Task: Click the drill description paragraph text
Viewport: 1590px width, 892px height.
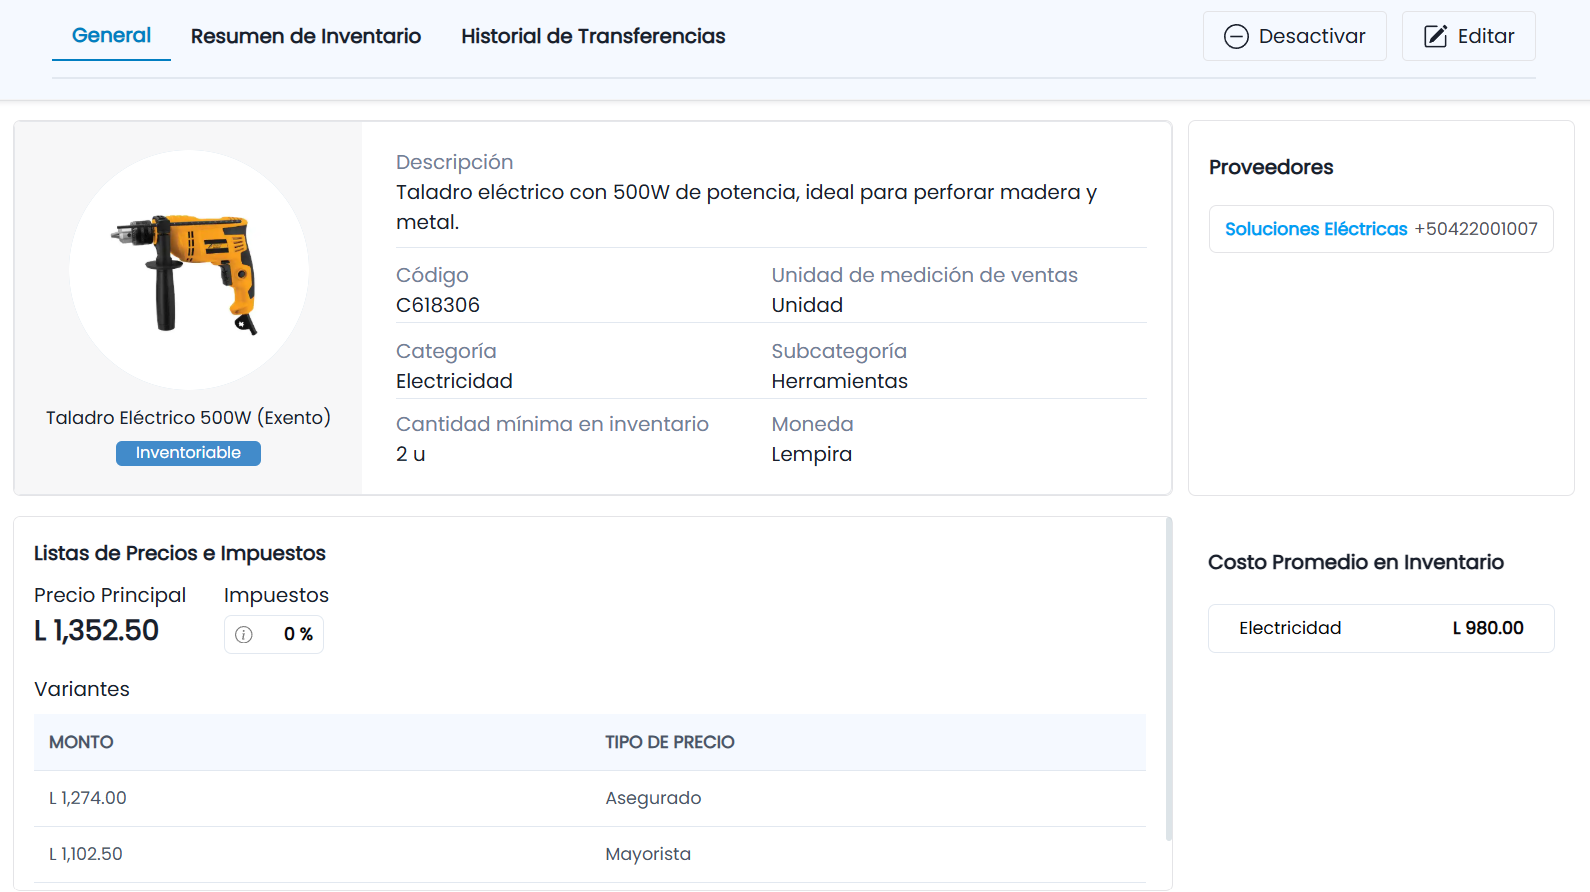Action: (746, 207)
